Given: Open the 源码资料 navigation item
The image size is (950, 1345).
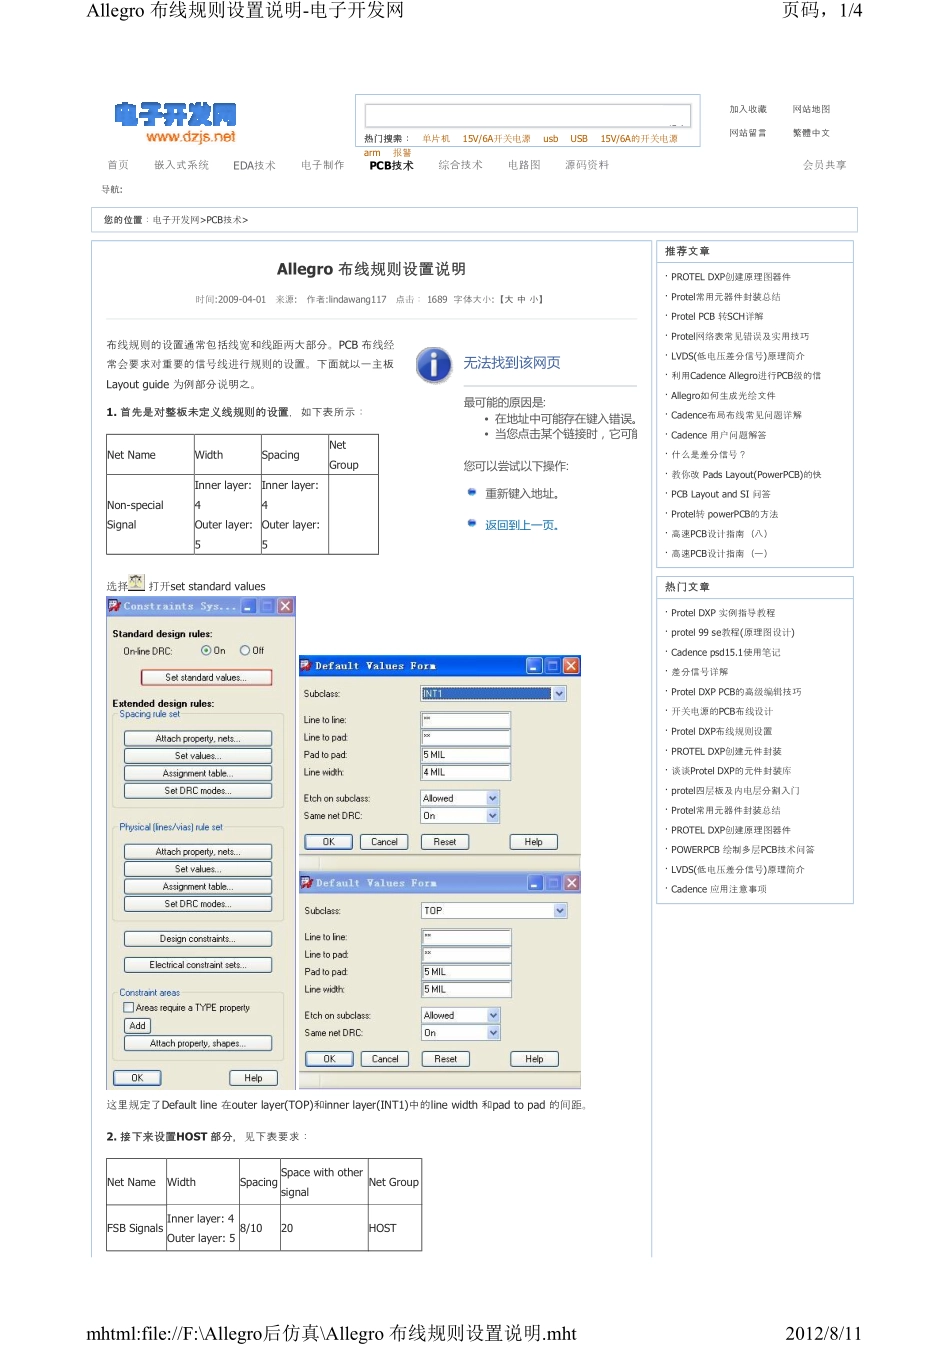Looking at the screenshot, I should [x=587, y=165].
